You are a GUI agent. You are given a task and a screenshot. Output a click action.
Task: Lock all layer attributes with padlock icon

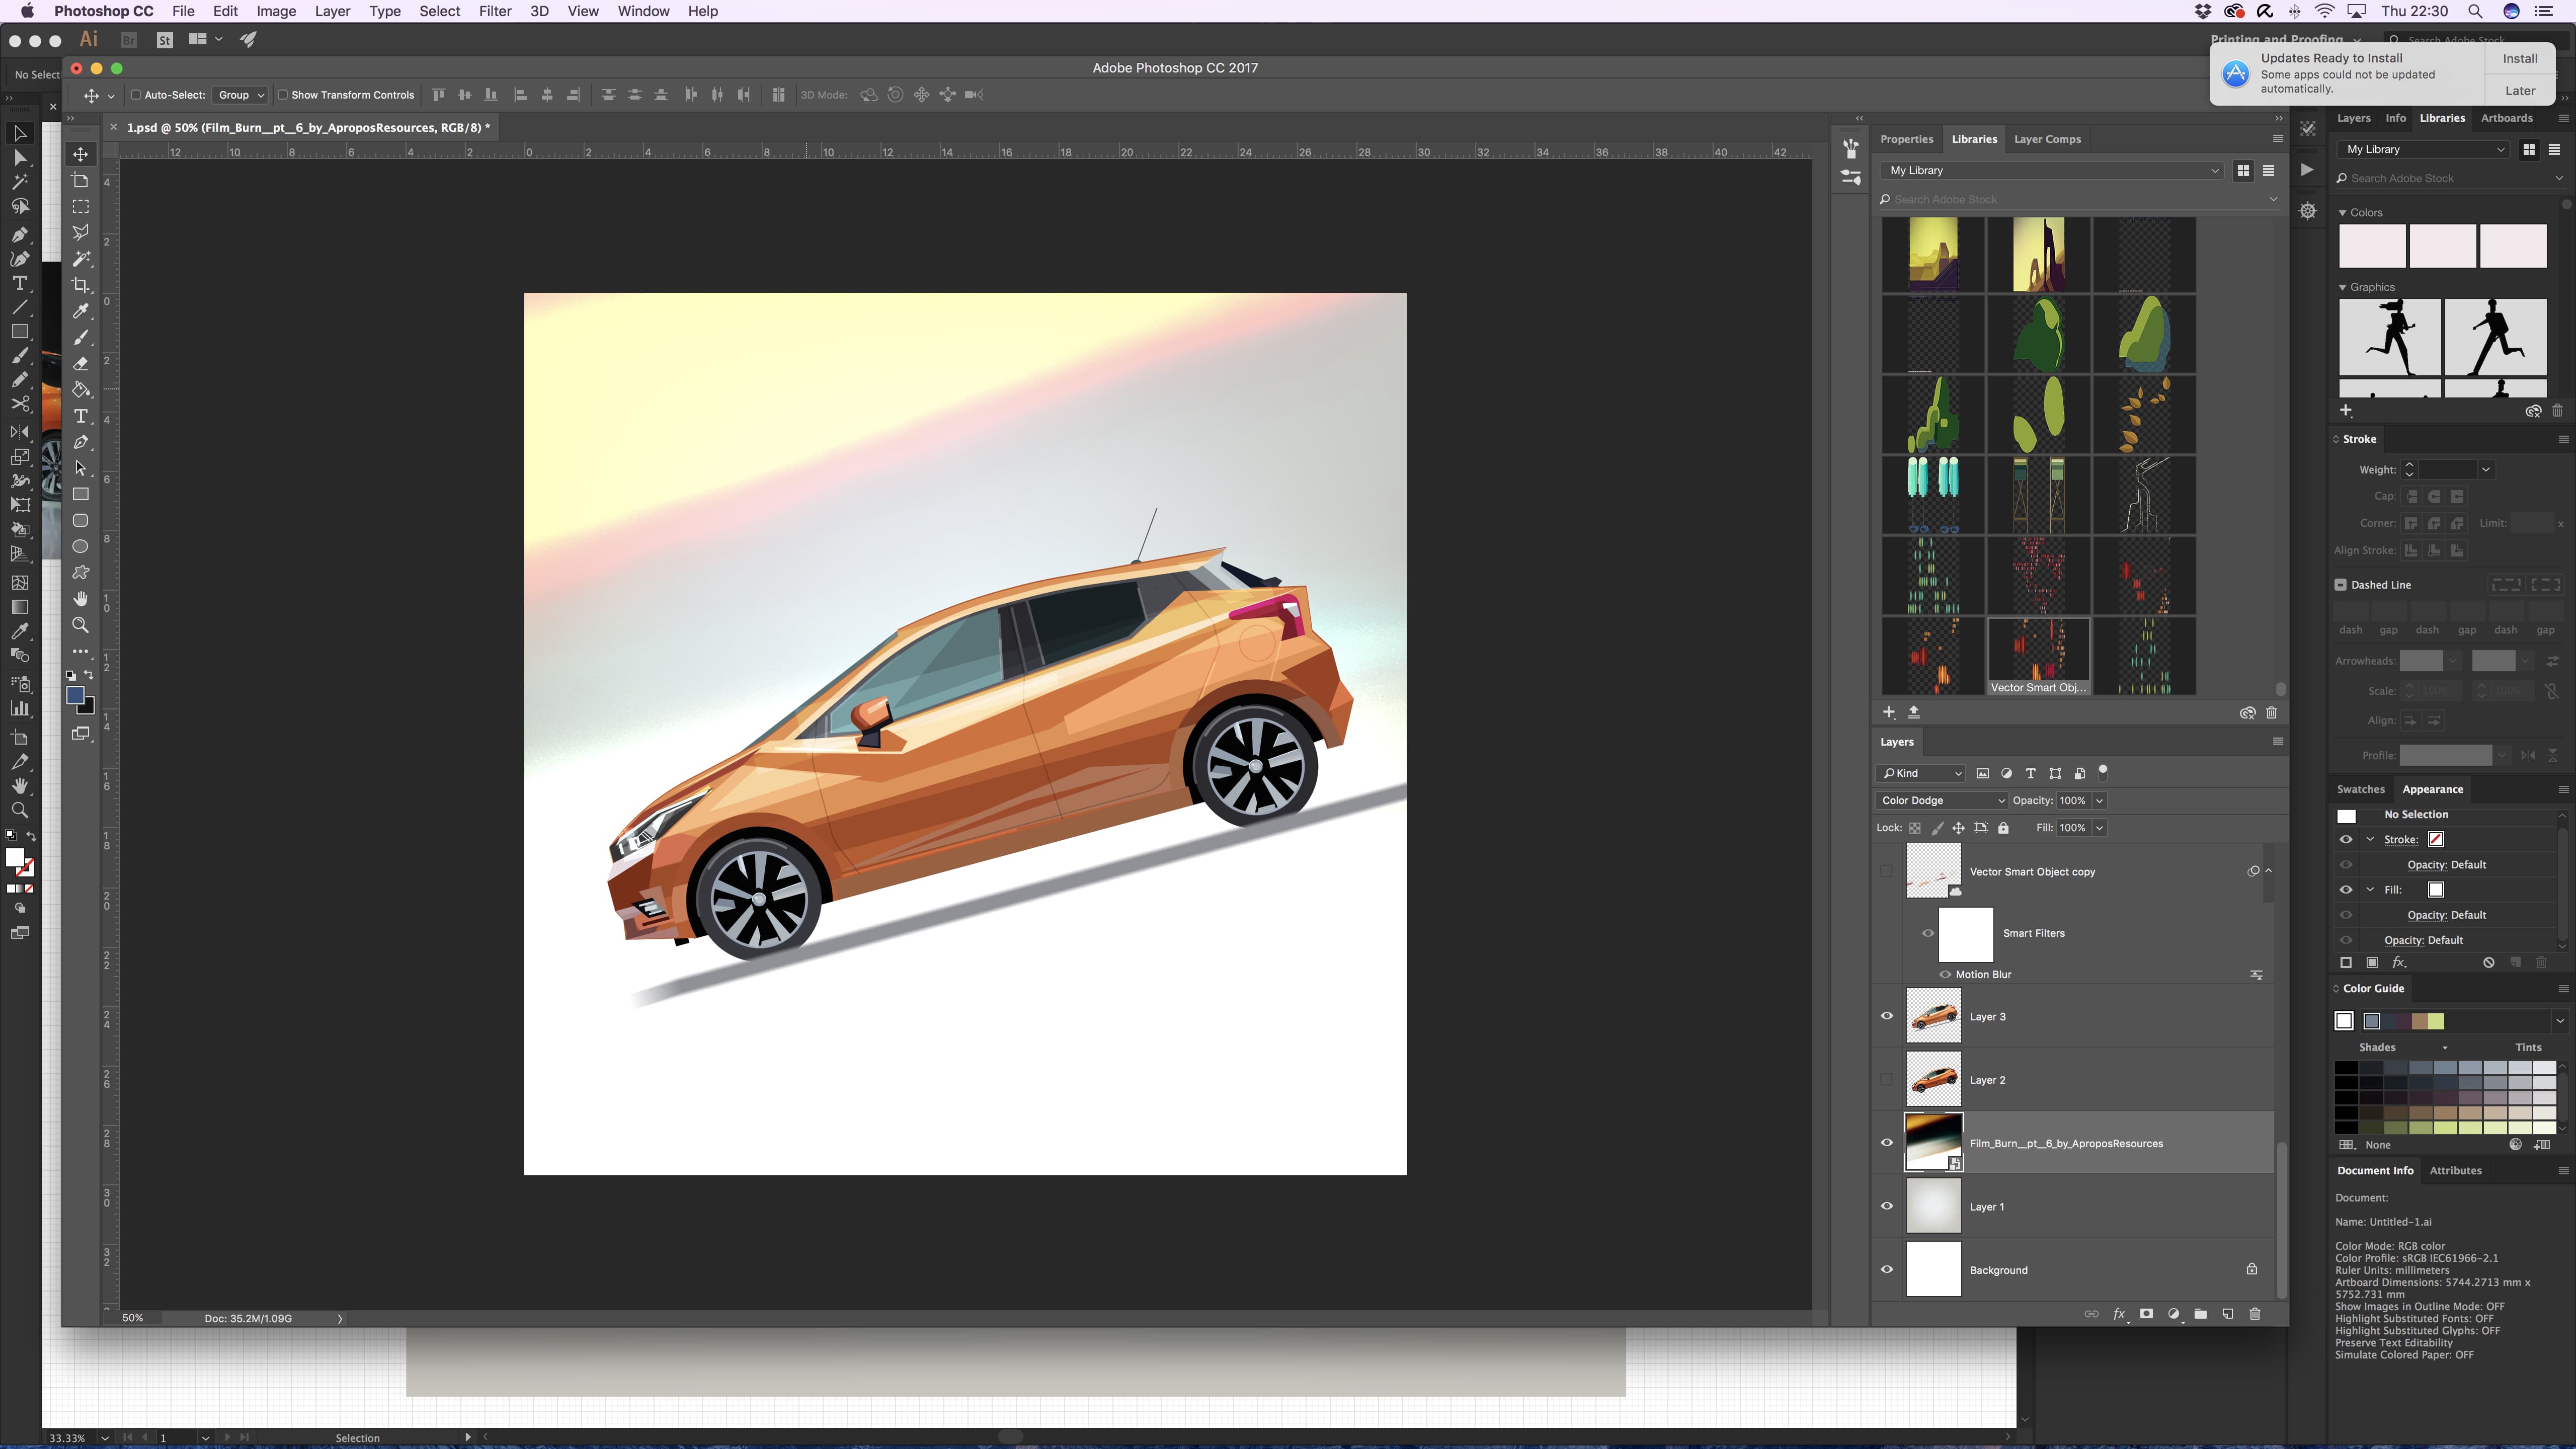(2003, 828)
